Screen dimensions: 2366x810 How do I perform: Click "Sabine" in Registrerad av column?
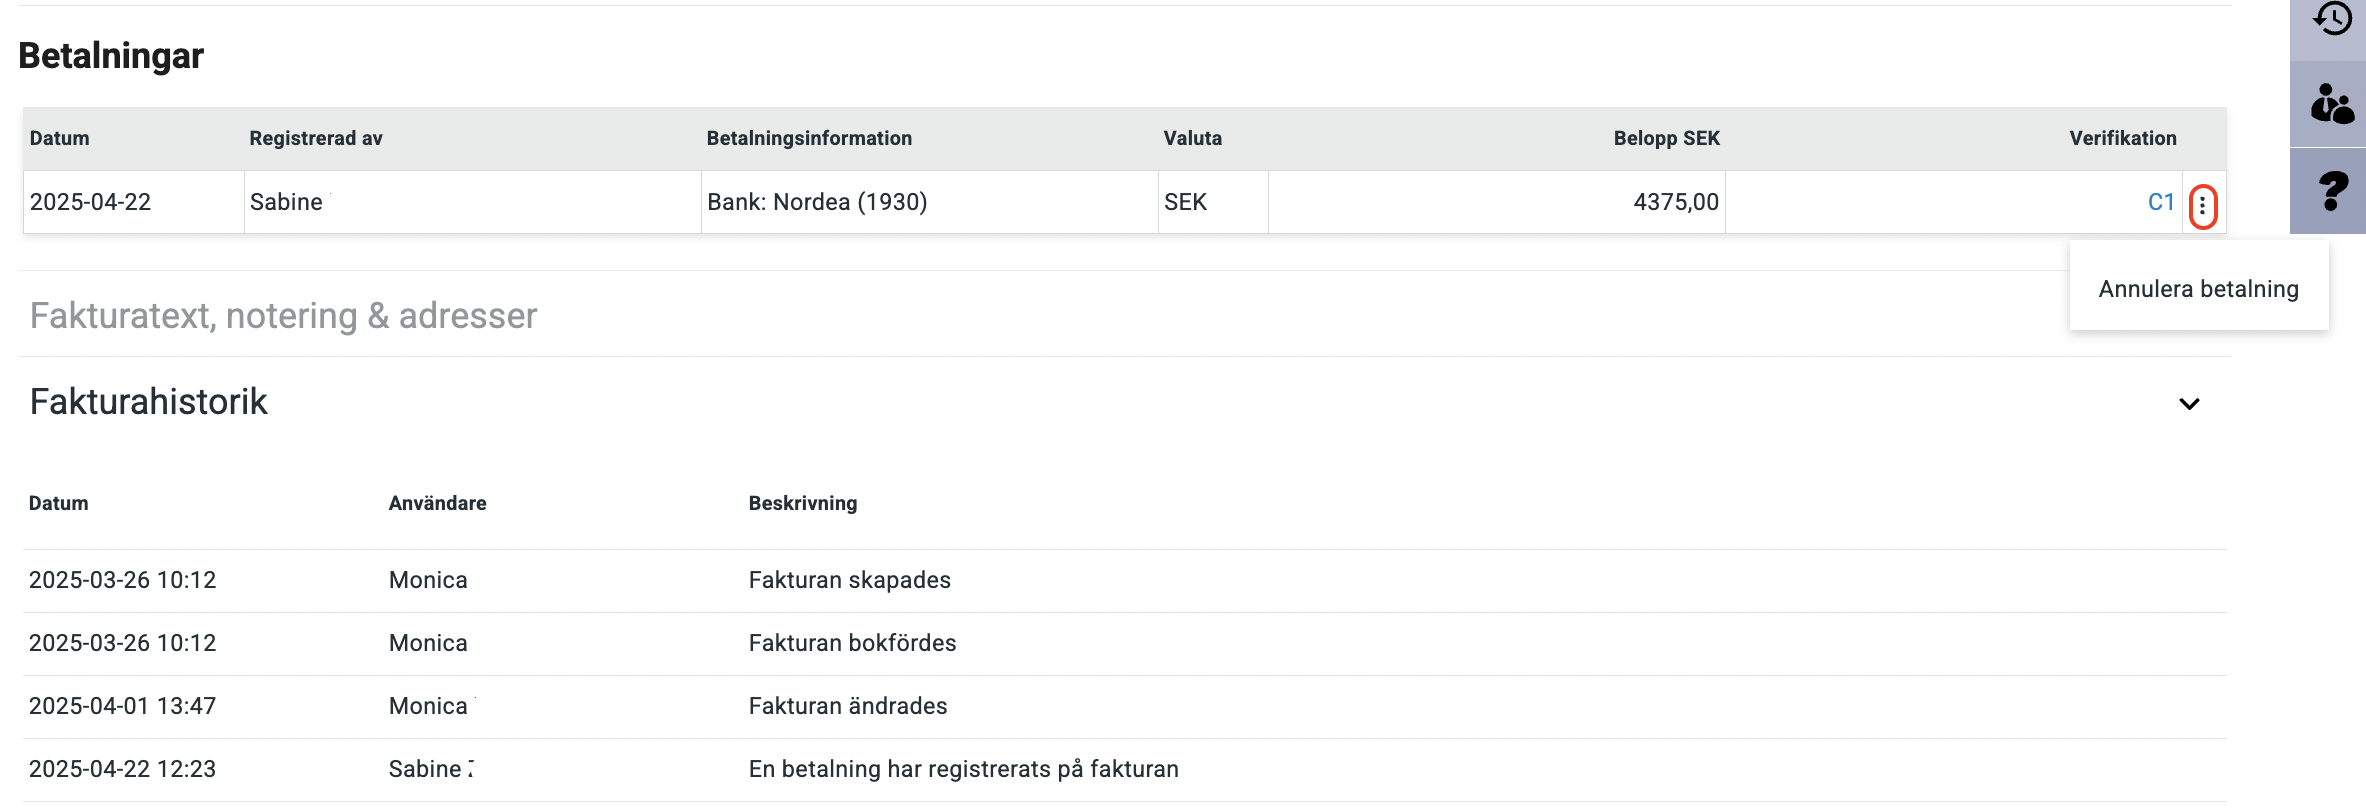[291, 202]
